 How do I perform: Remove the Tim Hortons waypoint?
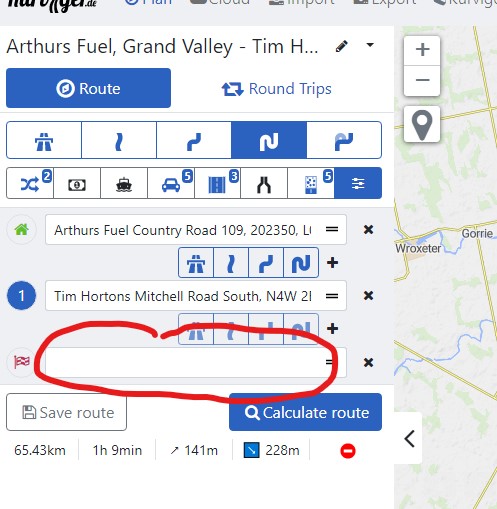(368, 295)
